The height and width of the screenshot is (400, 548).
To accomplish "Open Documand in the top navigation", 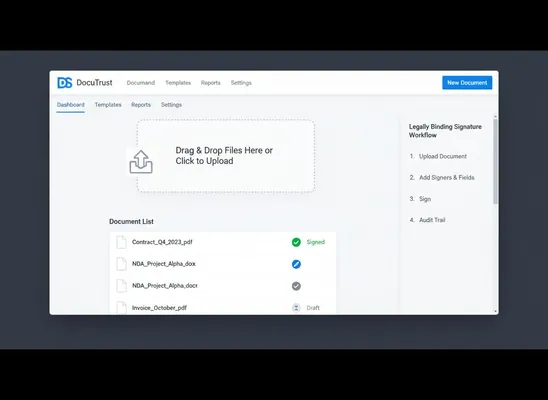I will point(140,83).
